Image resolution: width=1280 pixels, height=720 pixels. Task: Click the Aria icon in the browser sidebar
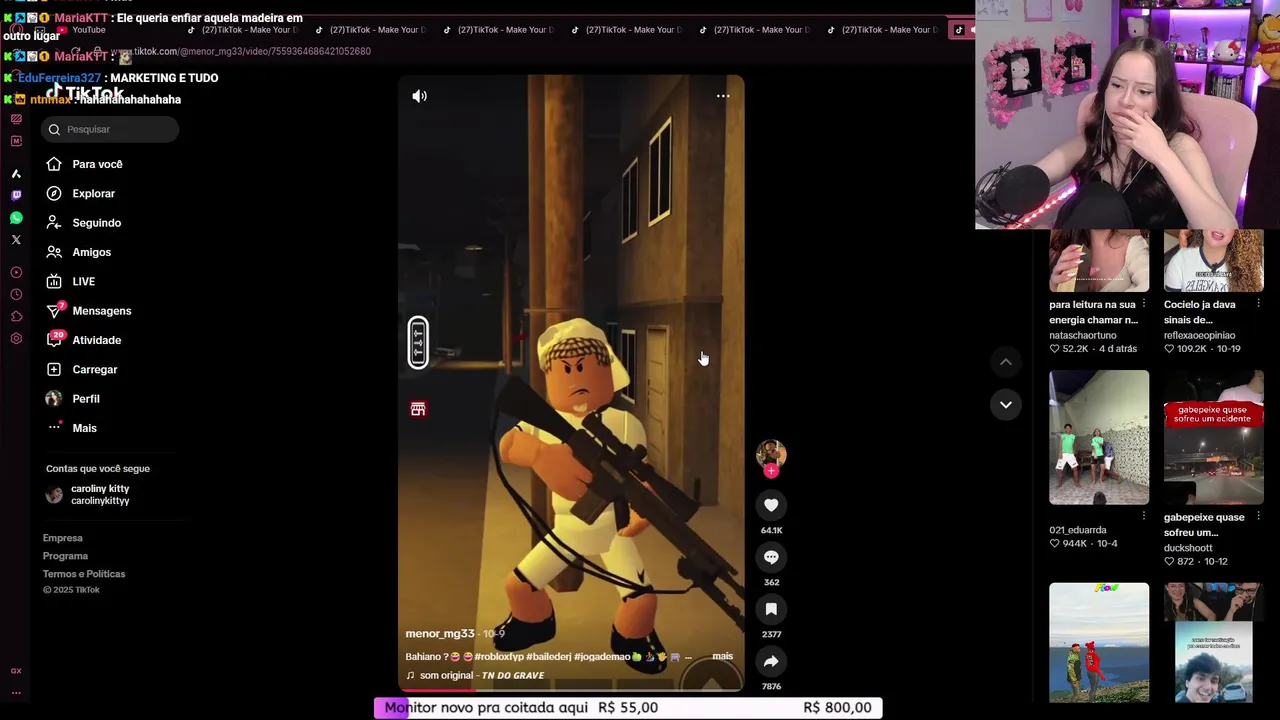click(16, 174)
